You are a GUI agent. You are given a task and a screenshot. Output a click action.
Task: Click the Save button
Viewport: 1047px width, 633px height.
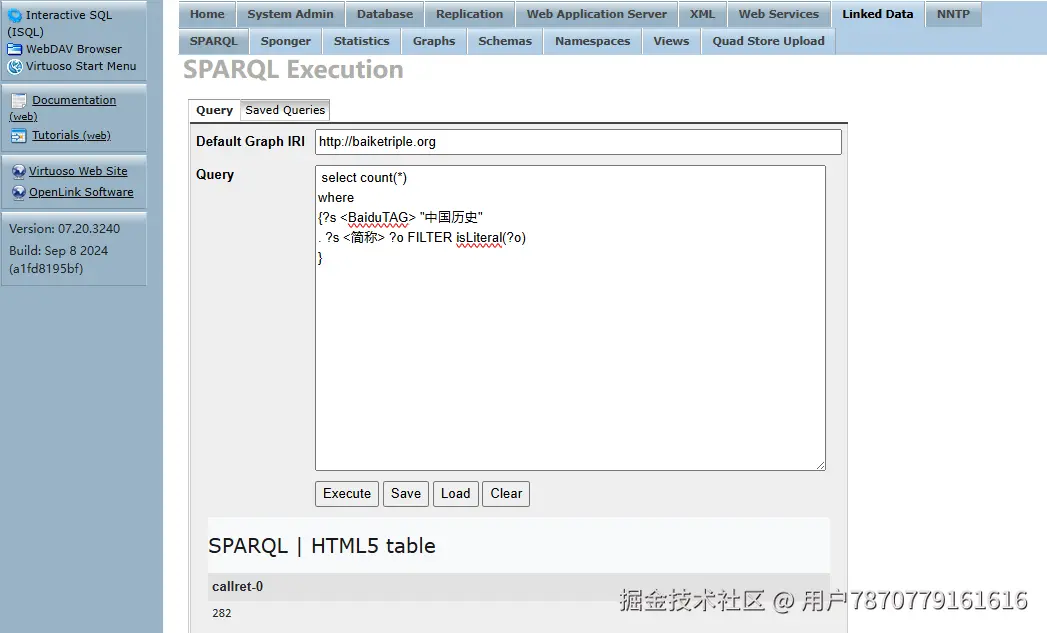(406, 493)
